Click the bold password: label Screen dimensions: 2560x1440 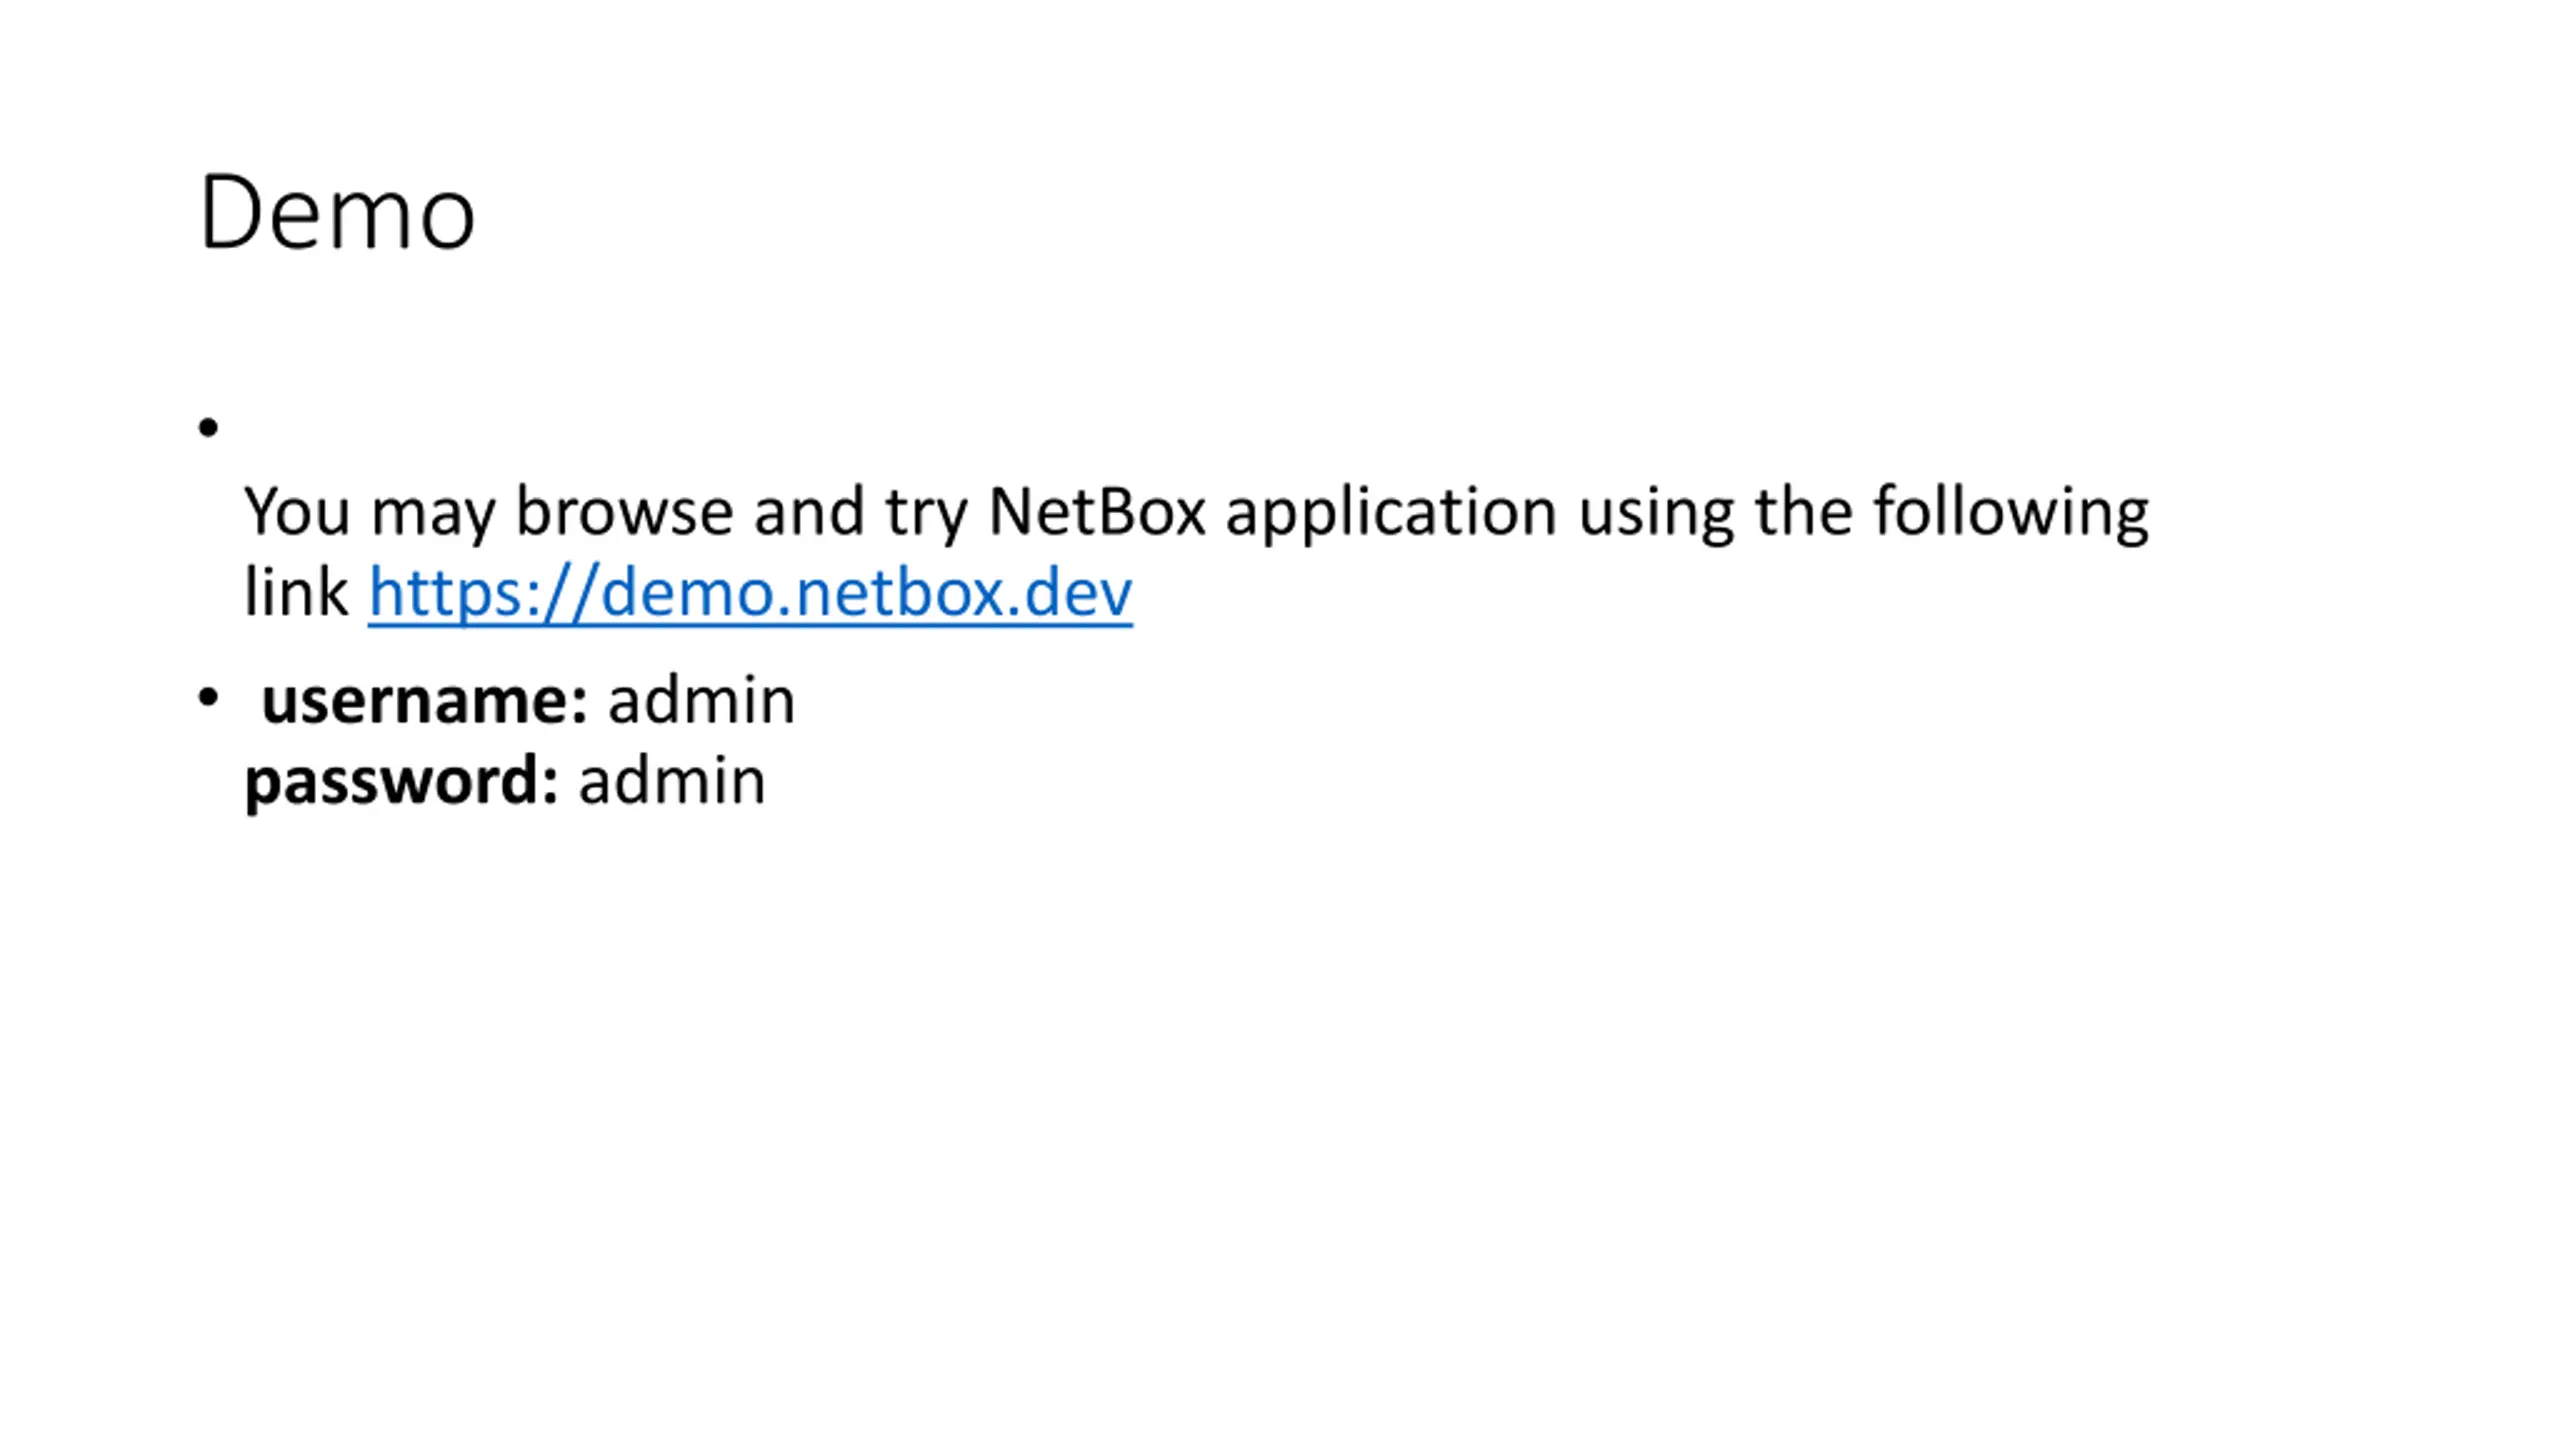tap(401, 781)
